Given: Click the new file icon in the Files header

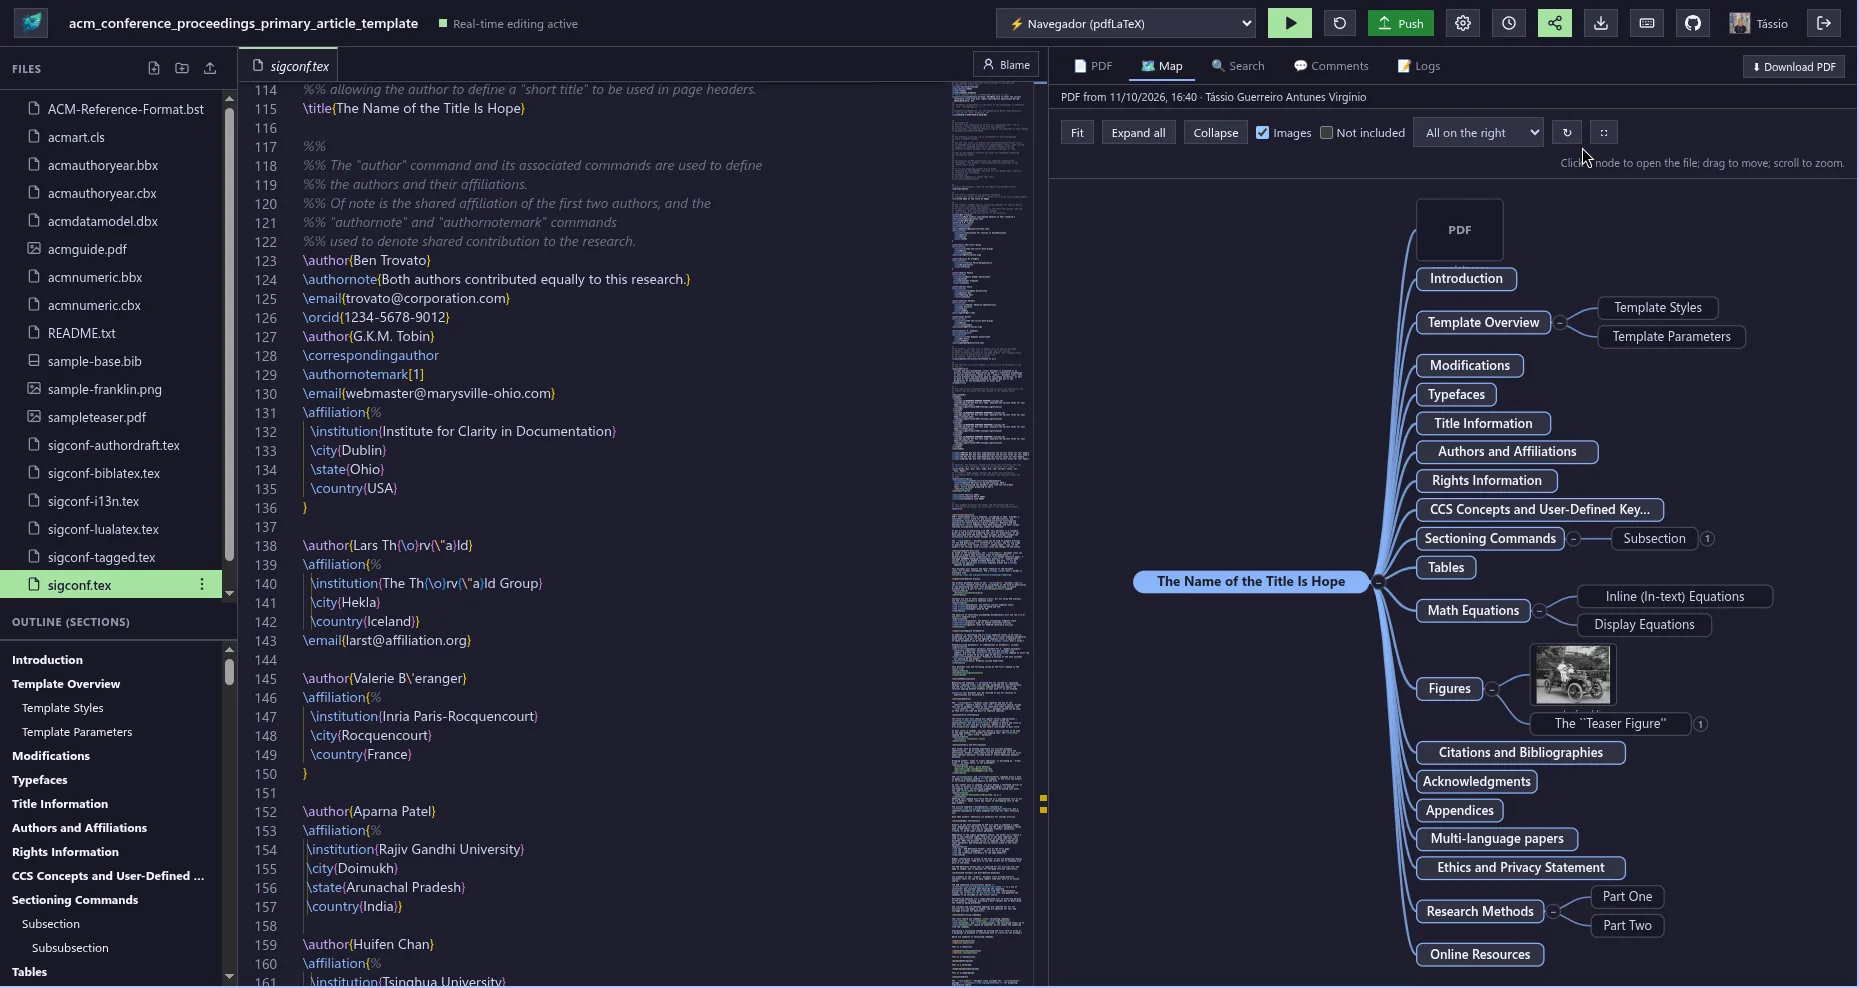Looking at the screenshot, I should pos(153,68).
